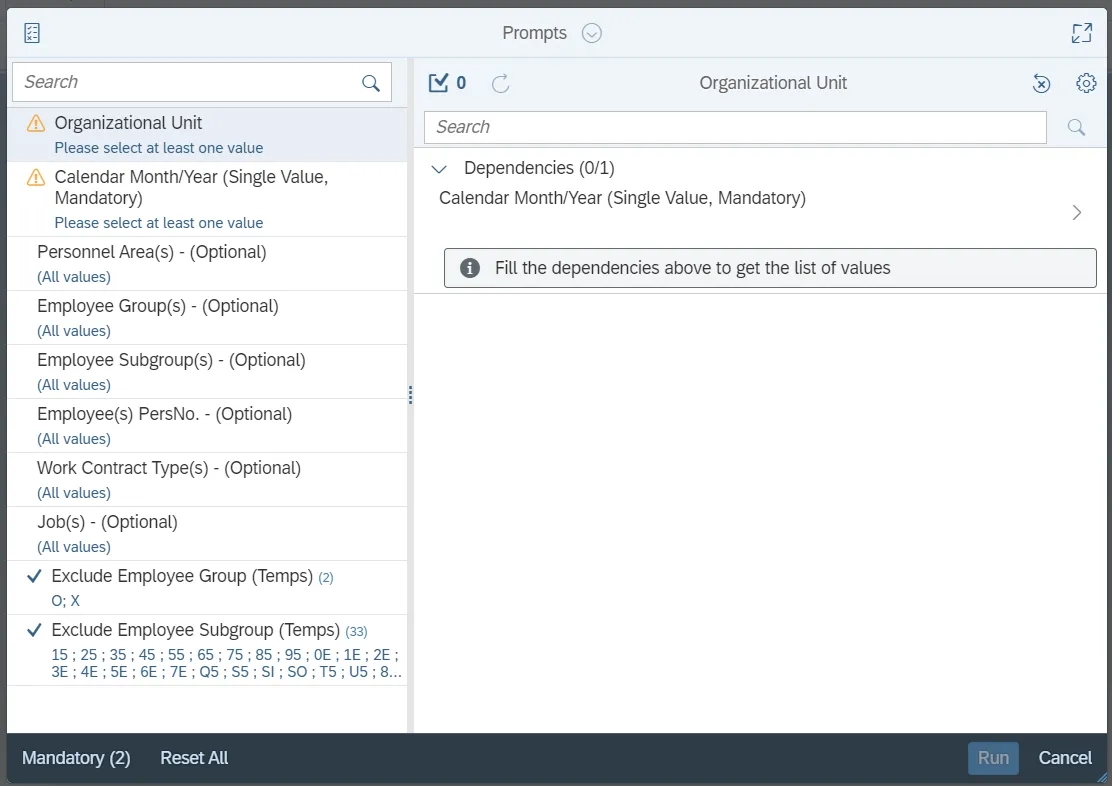Image resolution: width=1112 pixels, height=786 pixels.
Task: Select Calendar Month/Year mandatory prompt in list
Action: click(190, 187)
